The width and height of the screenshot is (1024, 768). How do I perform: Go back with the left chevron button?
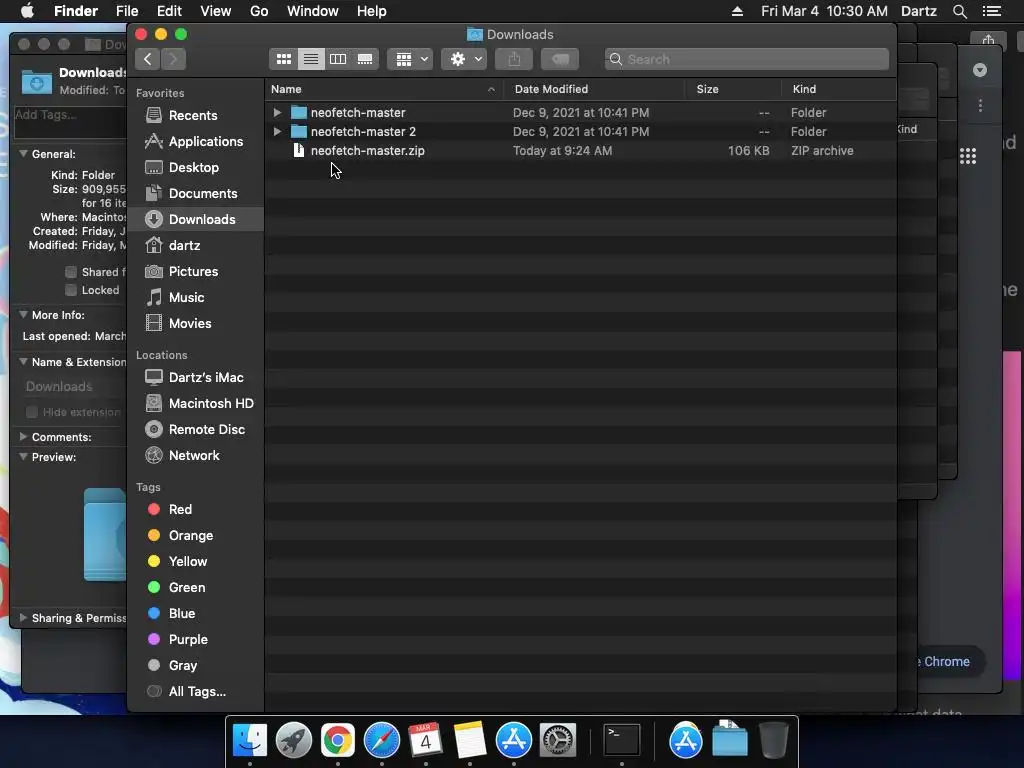coord(148,59)
